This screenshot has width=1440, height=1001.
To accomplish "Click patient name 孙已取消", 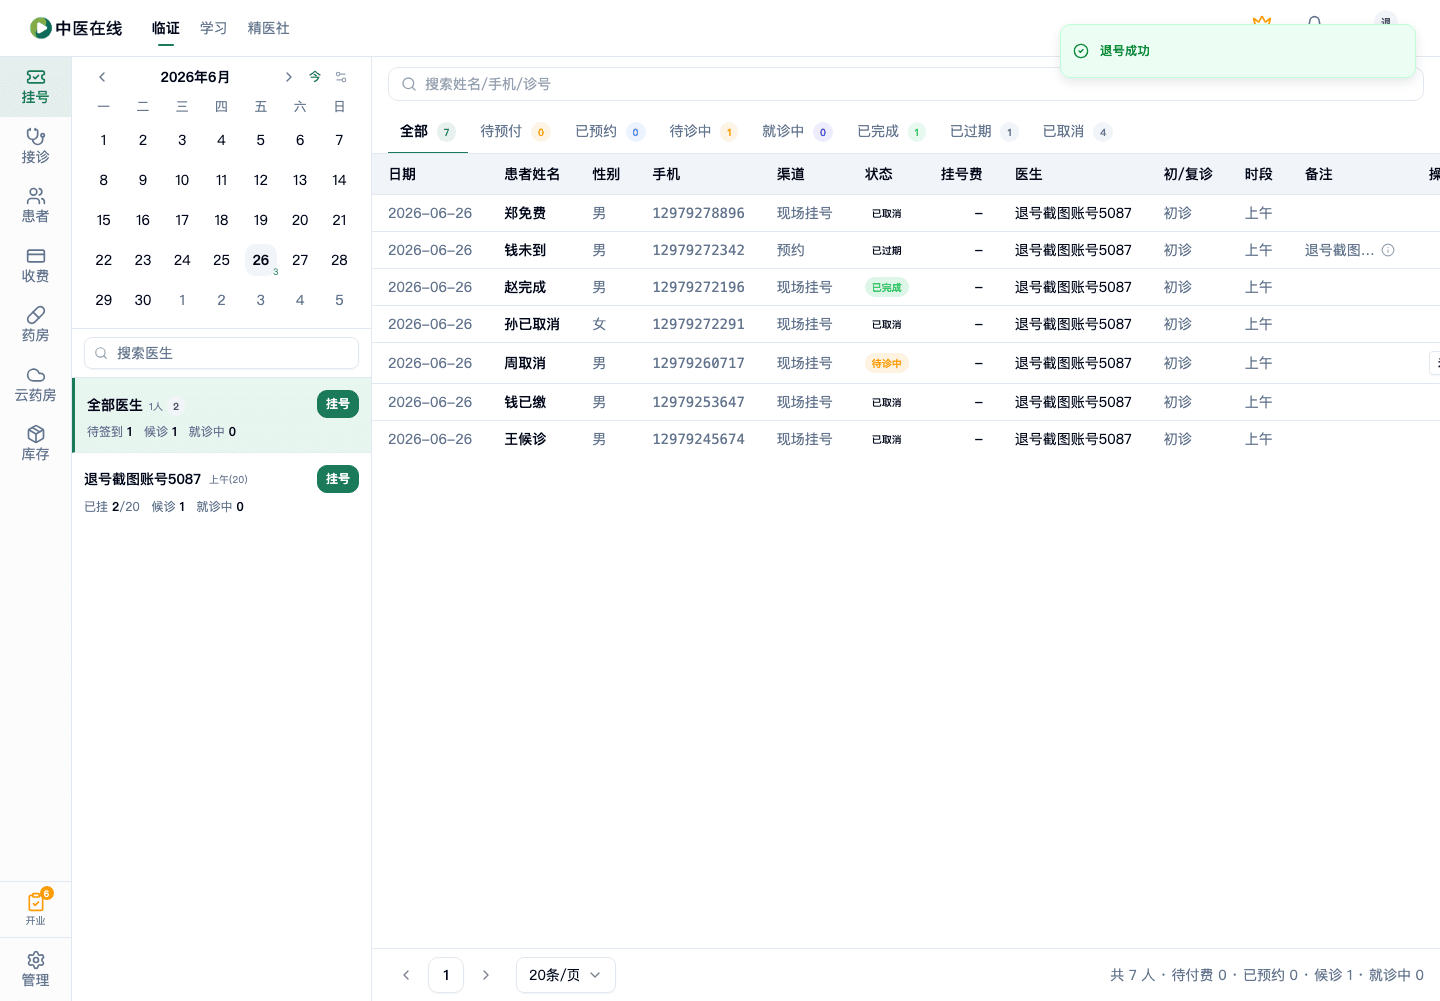I will point(532,324).
